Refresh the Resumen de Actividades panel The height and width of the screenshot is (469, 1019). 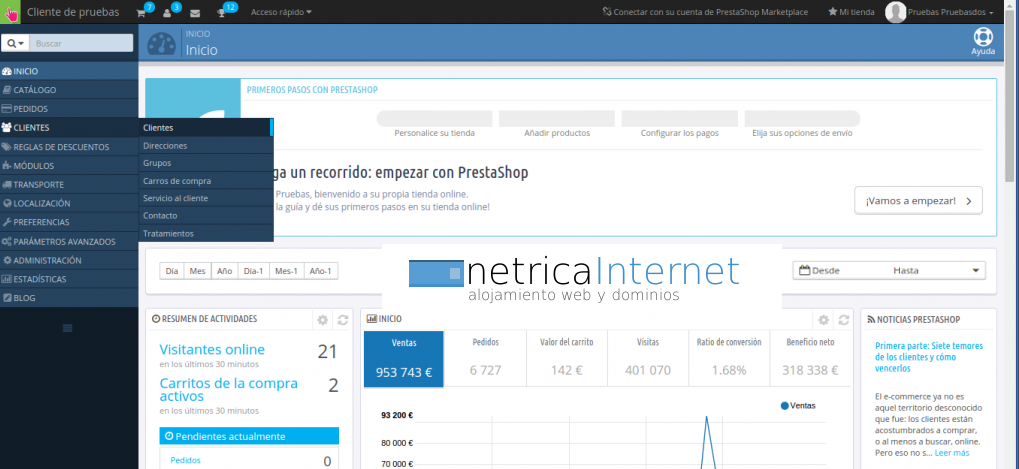coord(343,320)
